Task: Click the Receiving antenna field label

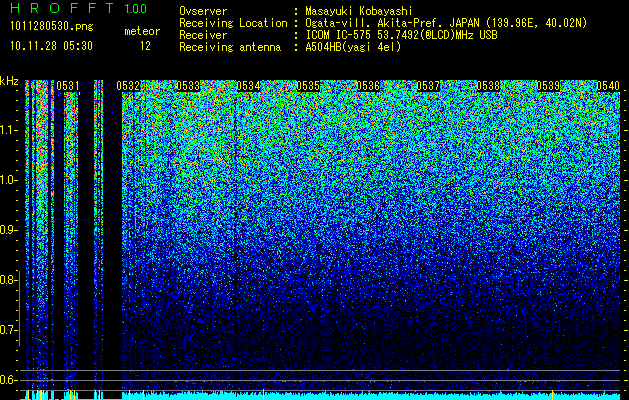Action: [x=230, y=47]
